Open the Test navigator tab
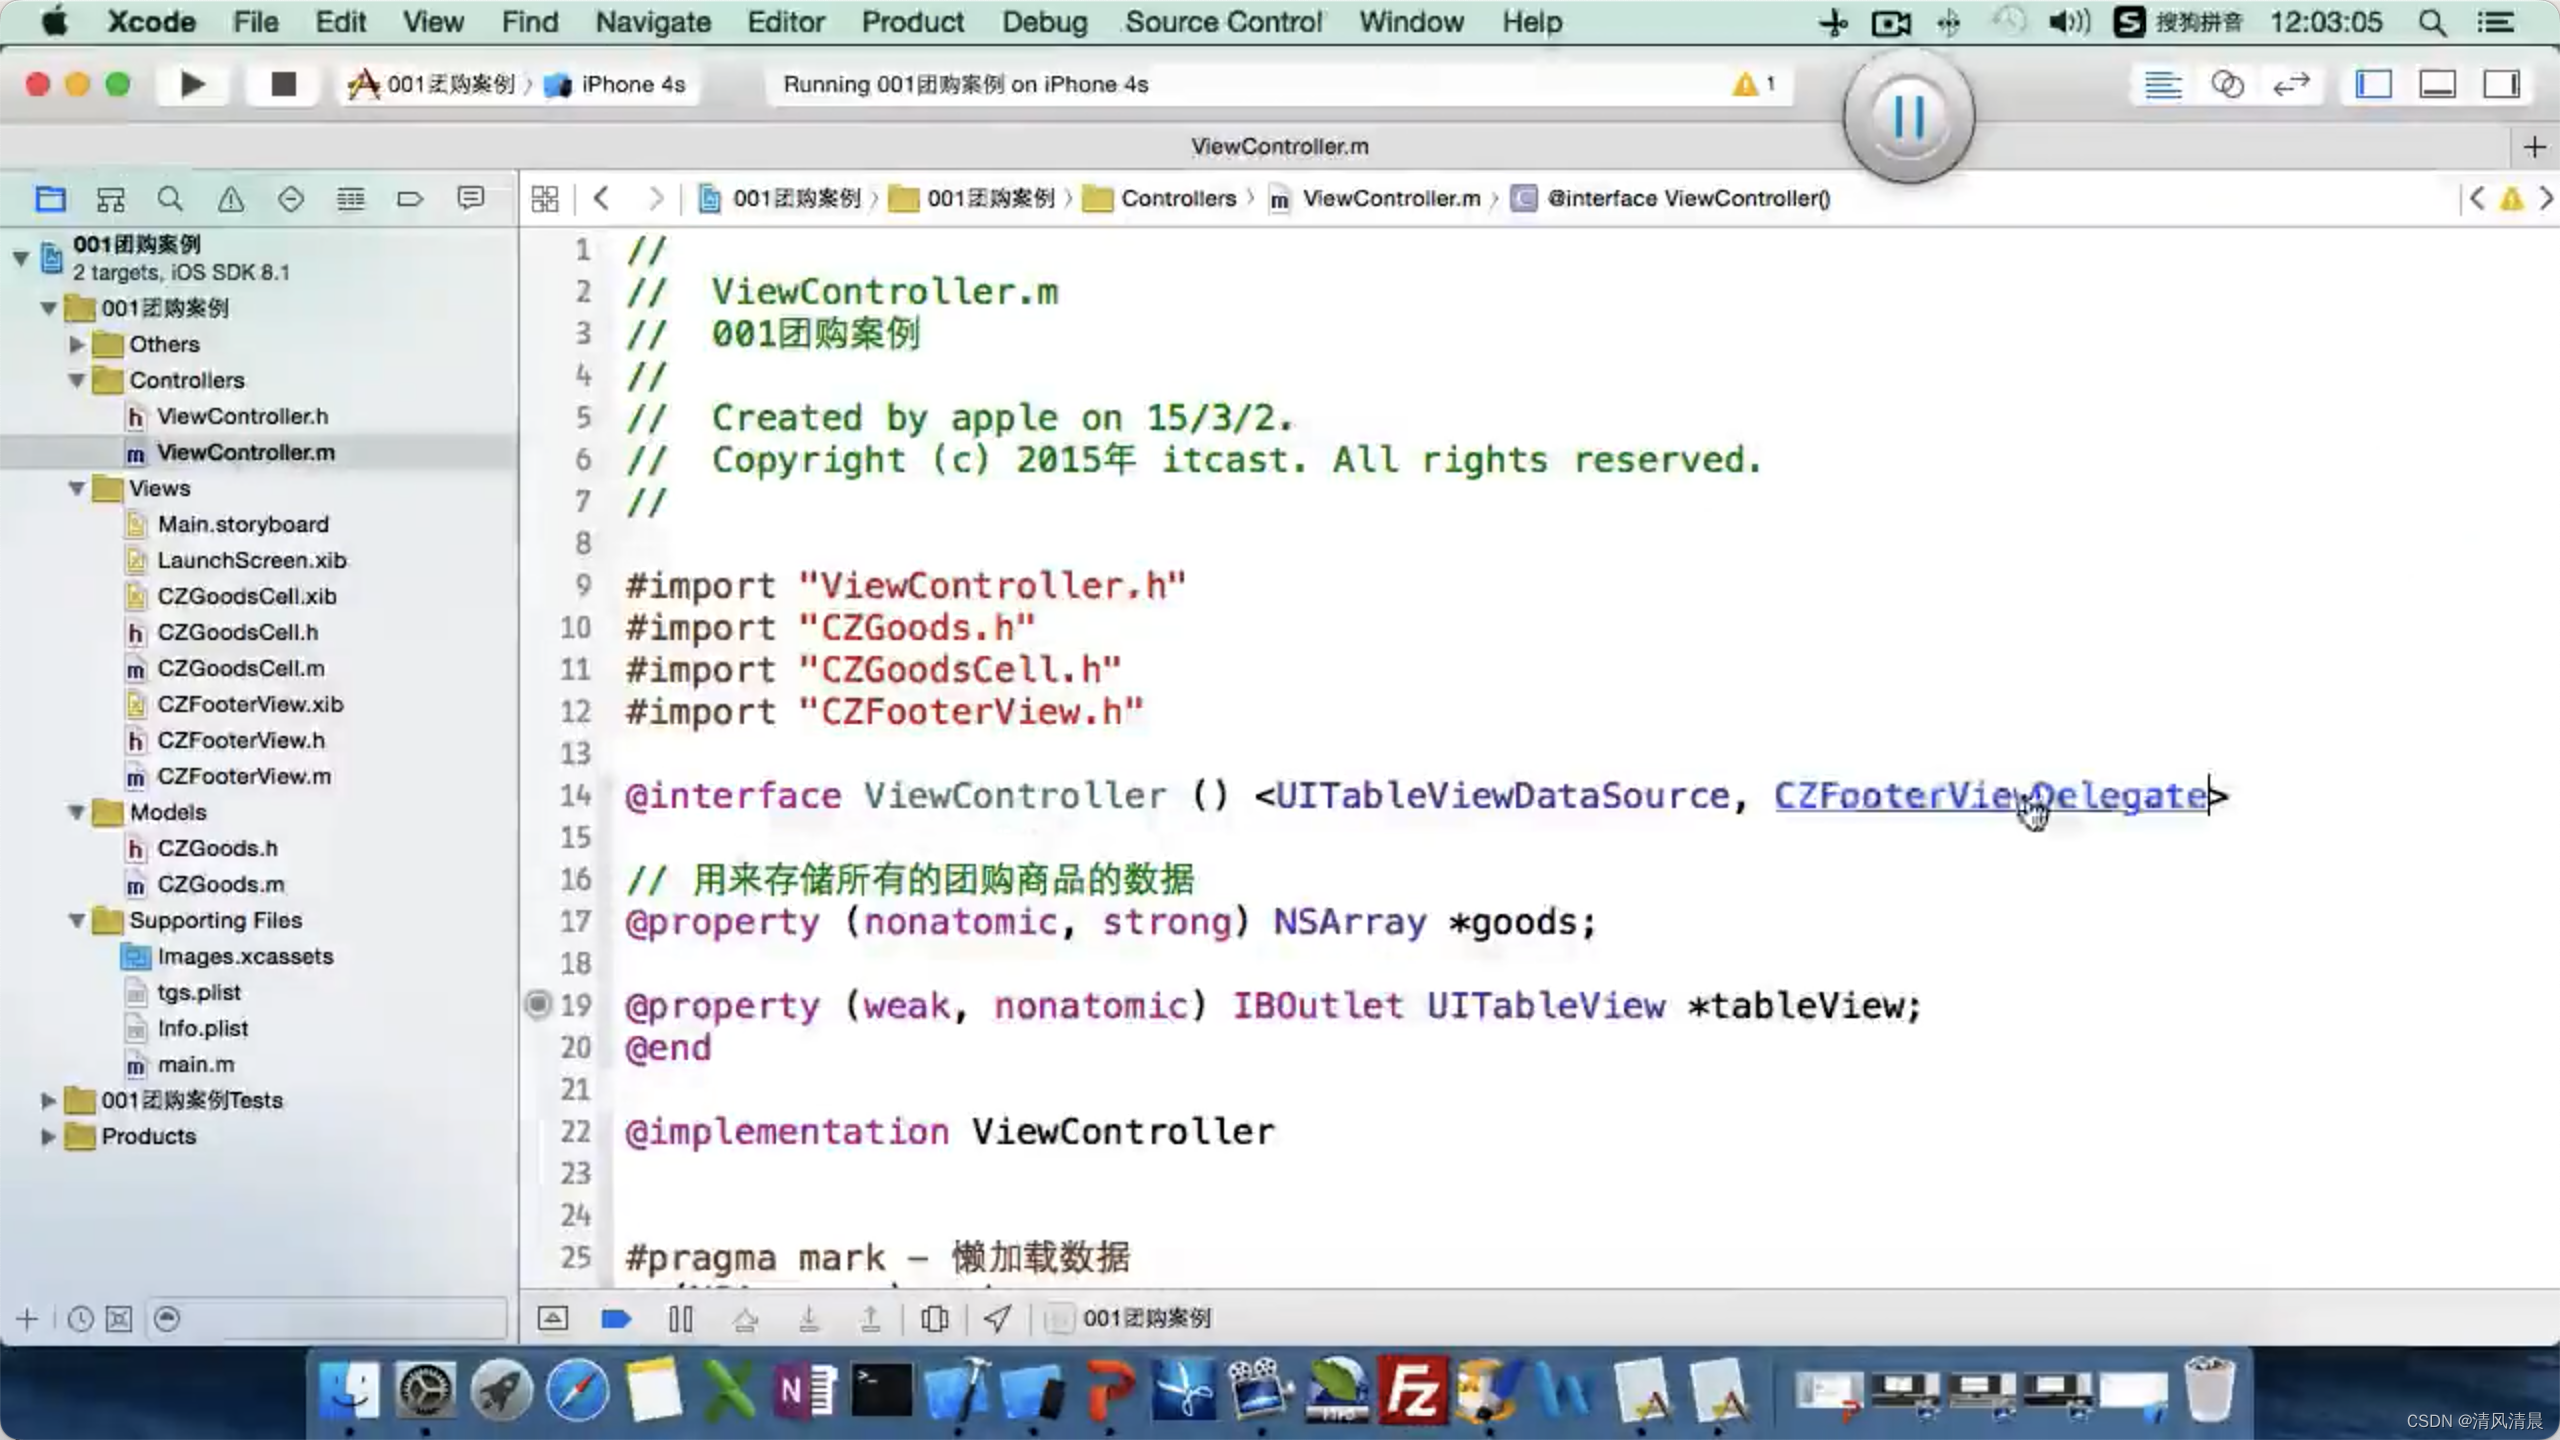Image resolution: width=2560 pixels, height=1440 pixels. [x=290, y=199]
